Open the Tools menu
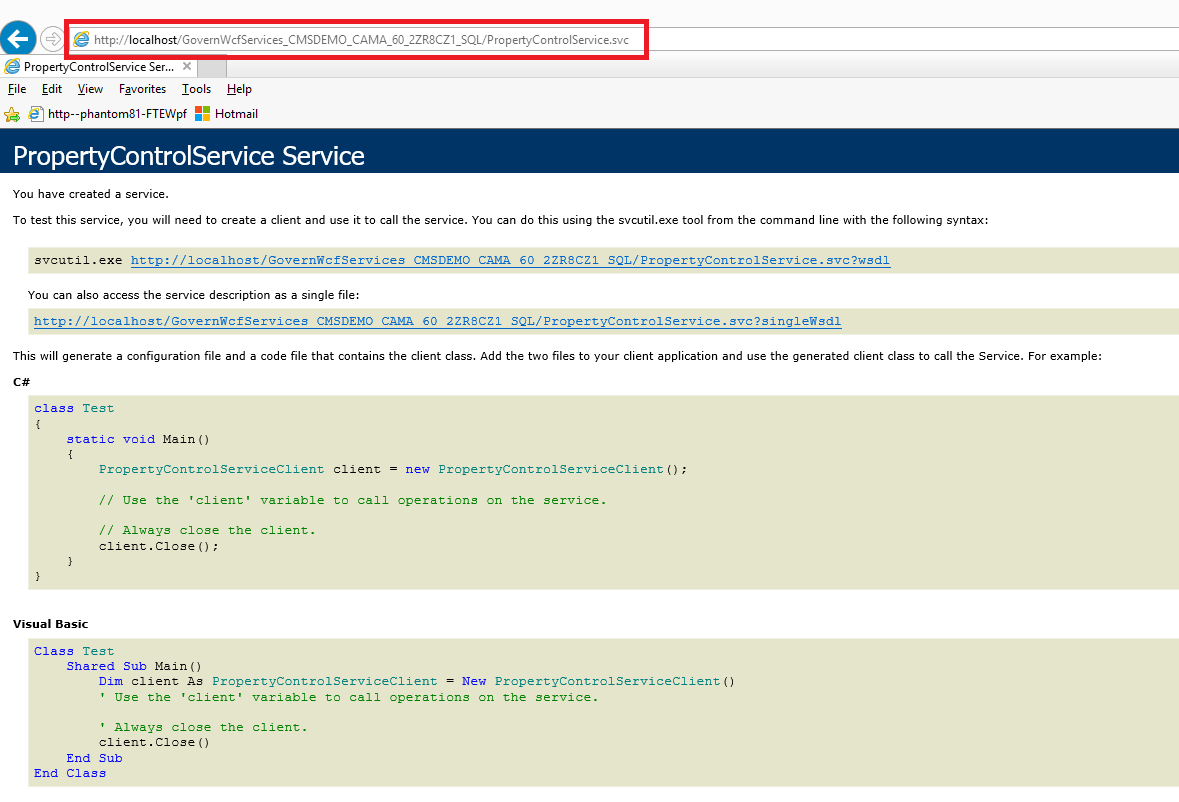 [196, 89]
